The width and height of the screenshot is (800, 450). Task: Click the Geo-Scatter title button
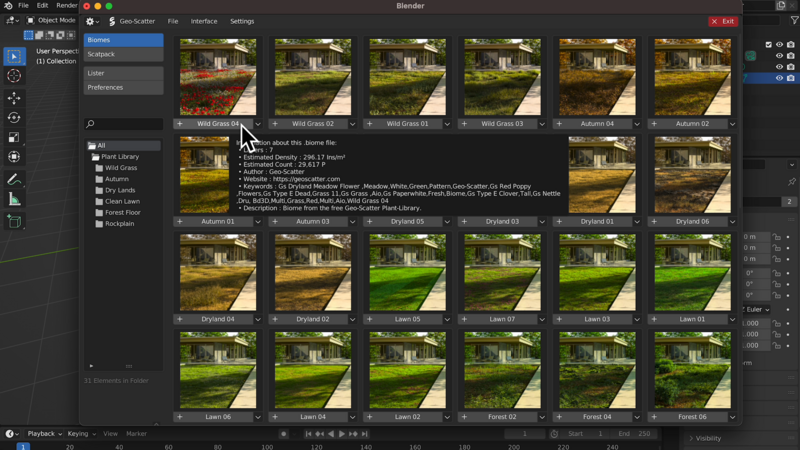tap(132, 21)
